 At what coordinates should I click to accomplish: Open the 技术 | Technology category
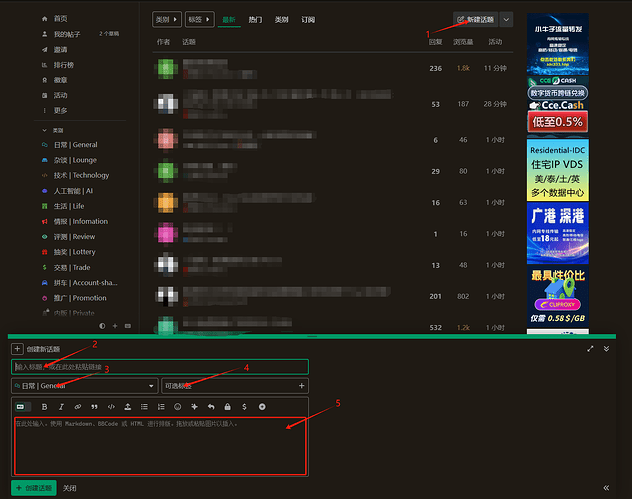click(81, 175)
